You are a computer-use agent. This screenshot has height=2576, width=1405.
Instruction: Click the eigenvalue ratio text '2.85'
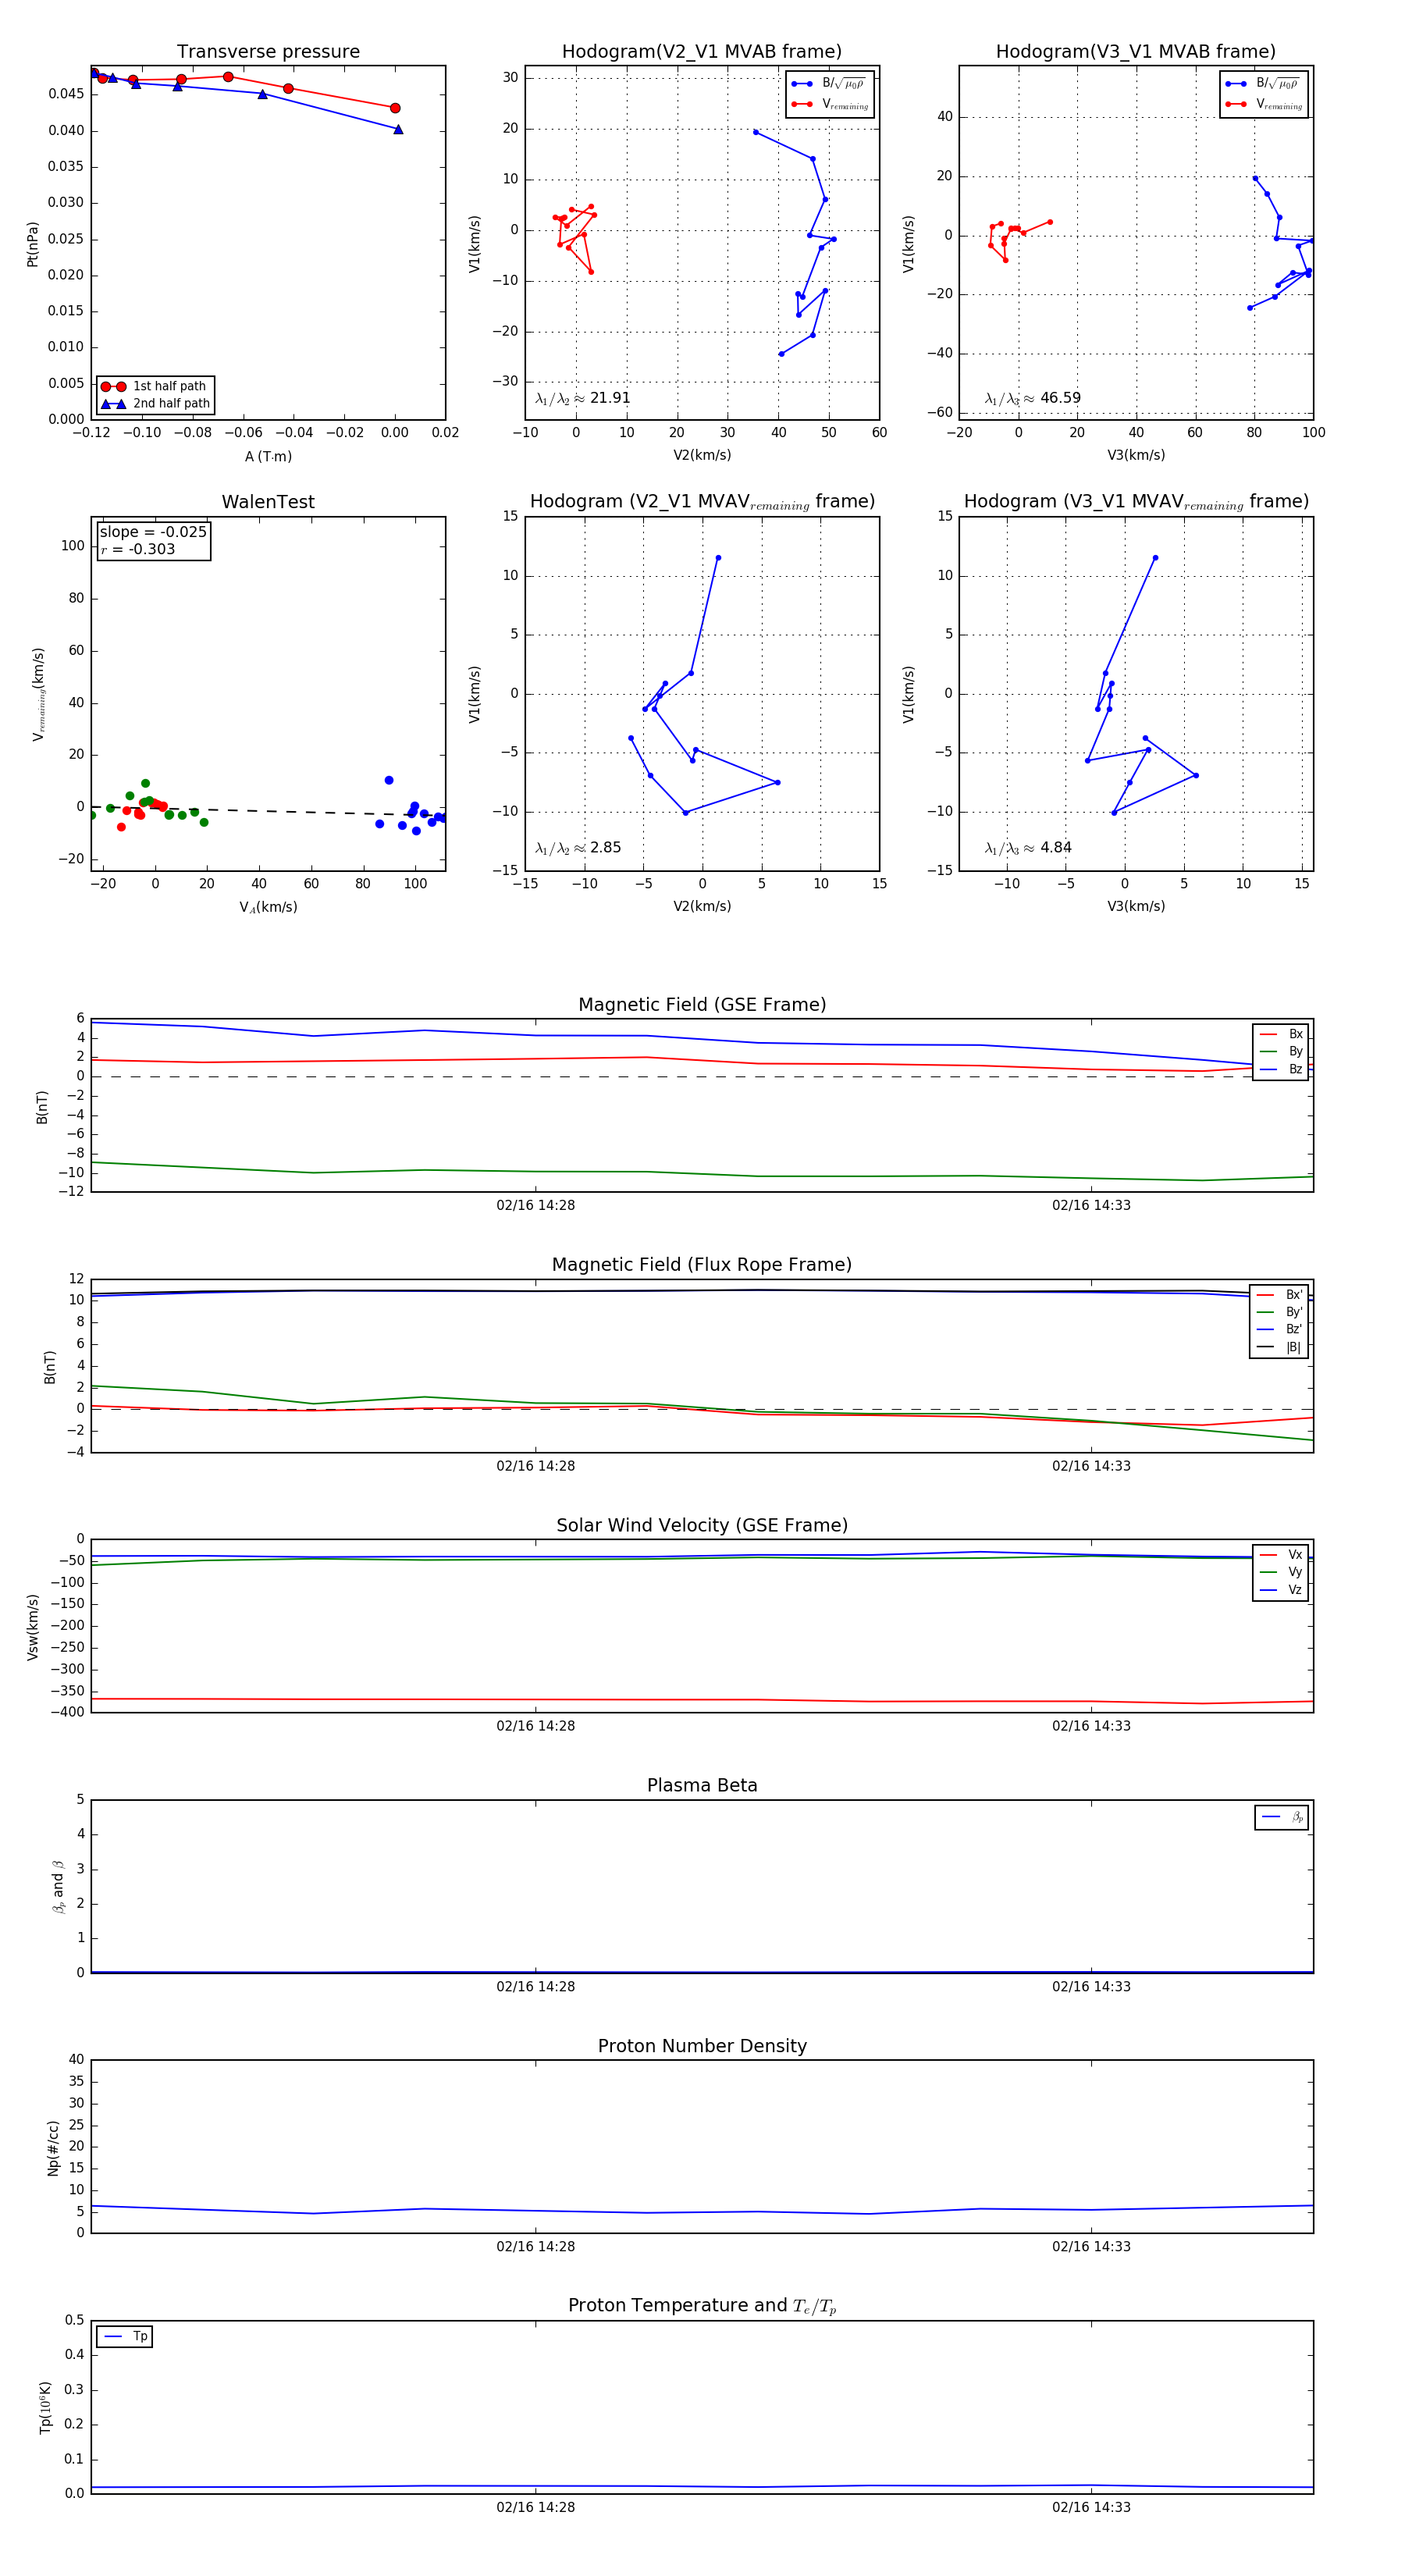coord(606,848)
